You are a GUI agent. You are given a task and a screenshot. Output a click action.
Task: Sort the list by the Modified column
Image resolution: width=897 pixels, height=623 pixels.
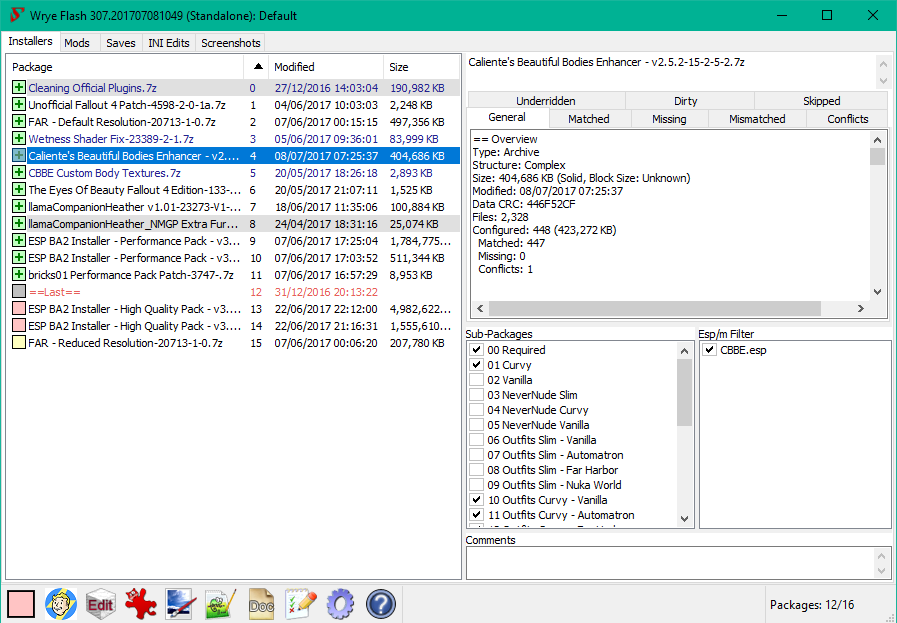(x=326, y=67)
